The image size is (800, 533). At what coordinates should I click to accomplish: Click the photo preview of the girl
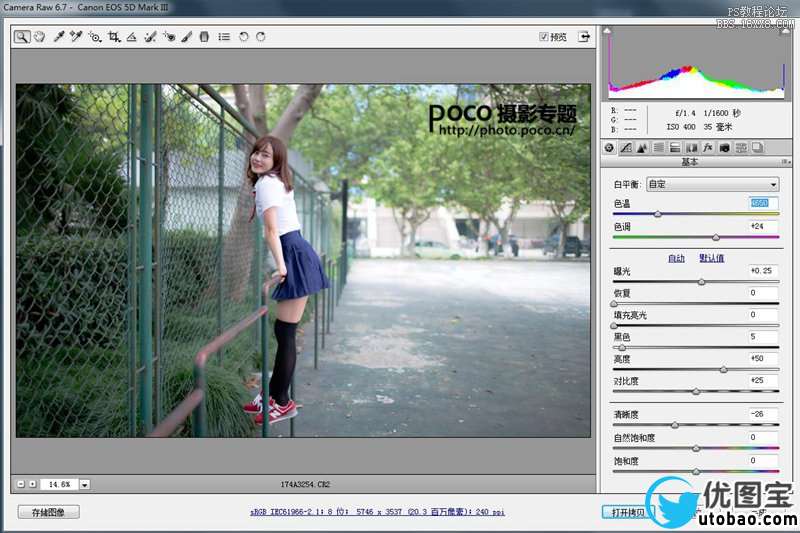[x=303, y=261]
